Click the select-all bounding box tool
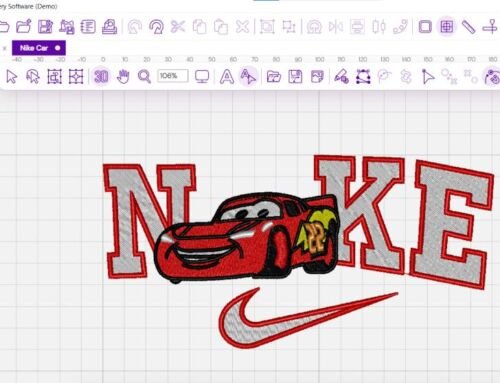Image resolution: width=500 pixels, height=383 pixels. [54, 77]
